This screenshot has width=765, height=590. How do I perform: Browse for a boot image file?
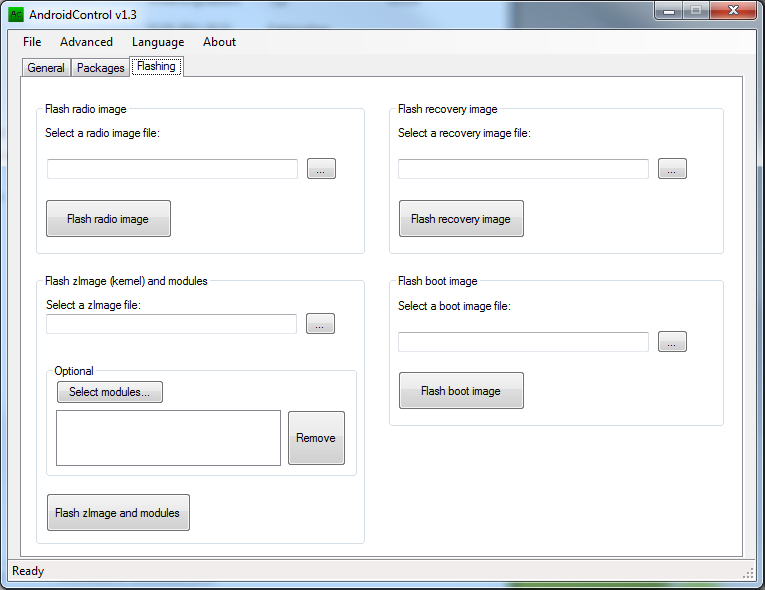pyautogui.click(x=672, y=342)
